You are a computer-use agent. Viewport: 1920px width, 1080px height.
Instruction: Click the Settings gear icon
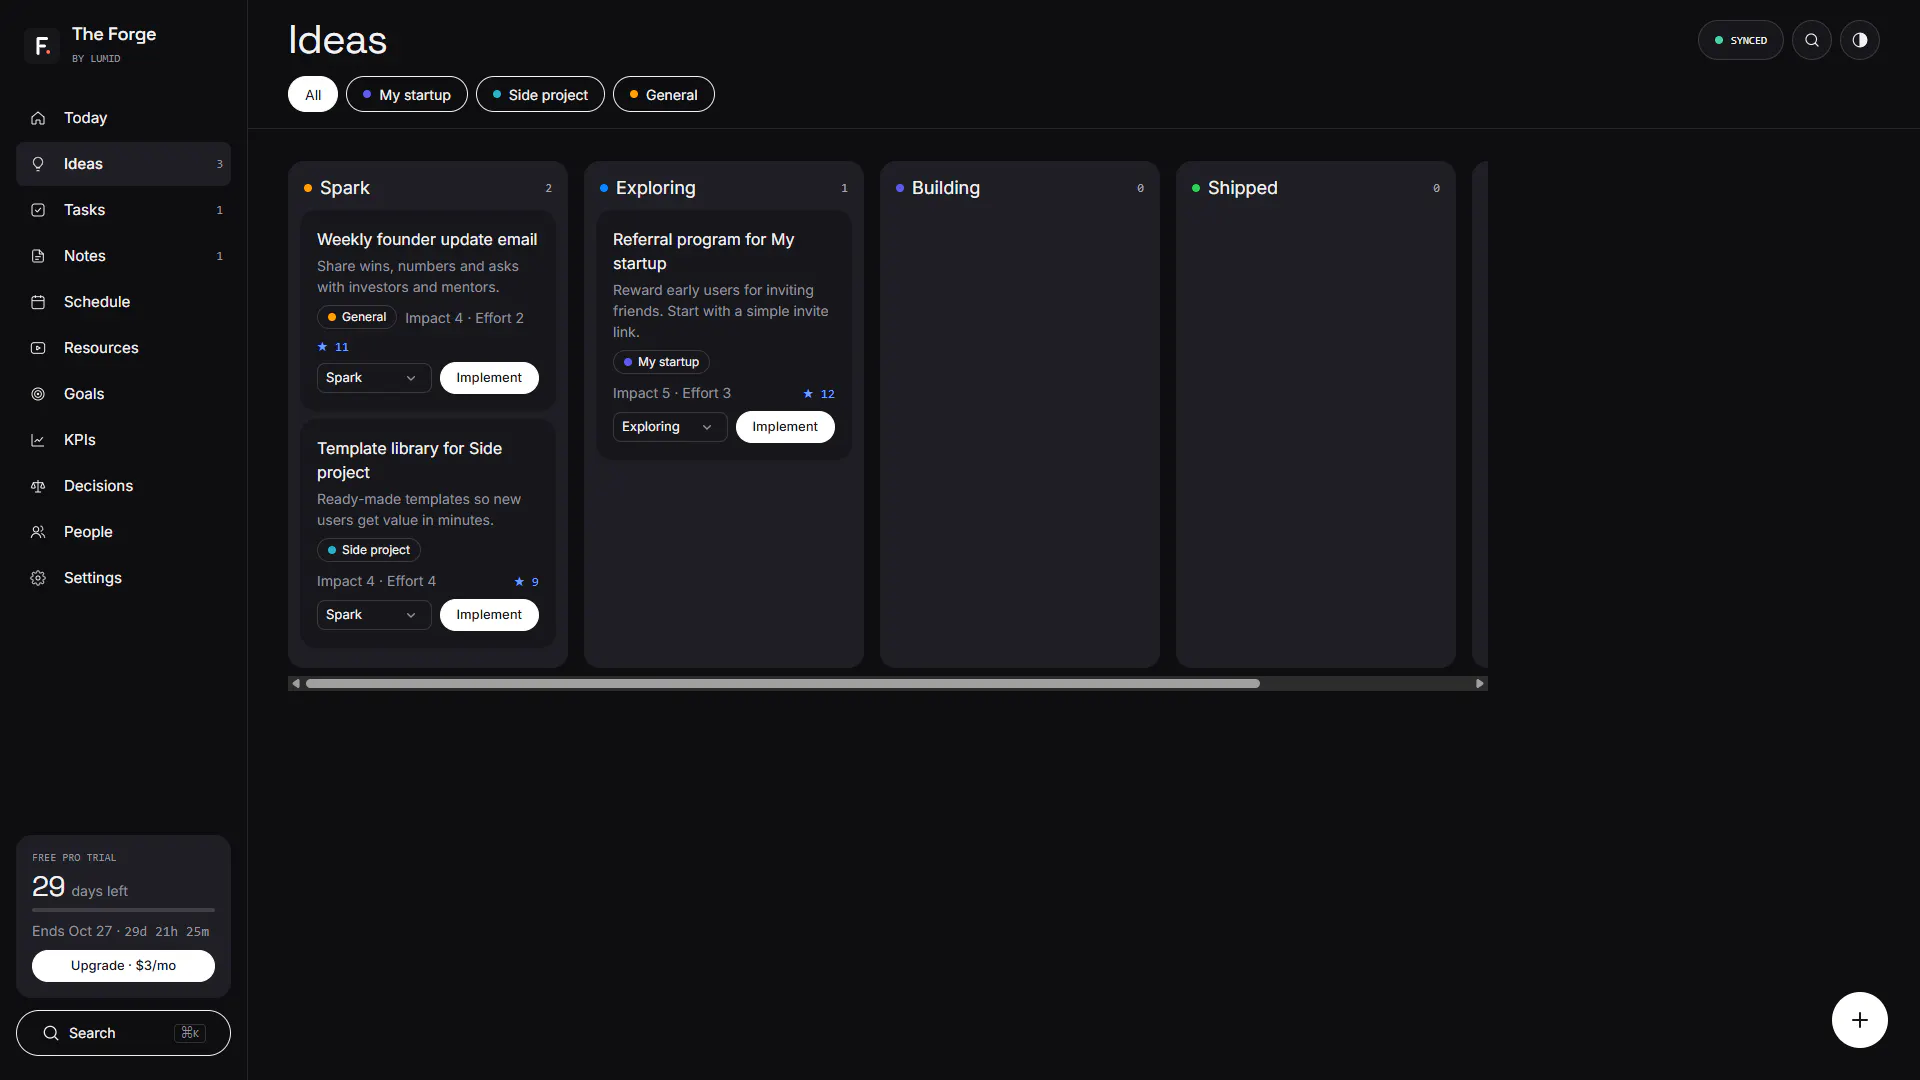pyautogui.click(x=38, y=578)
